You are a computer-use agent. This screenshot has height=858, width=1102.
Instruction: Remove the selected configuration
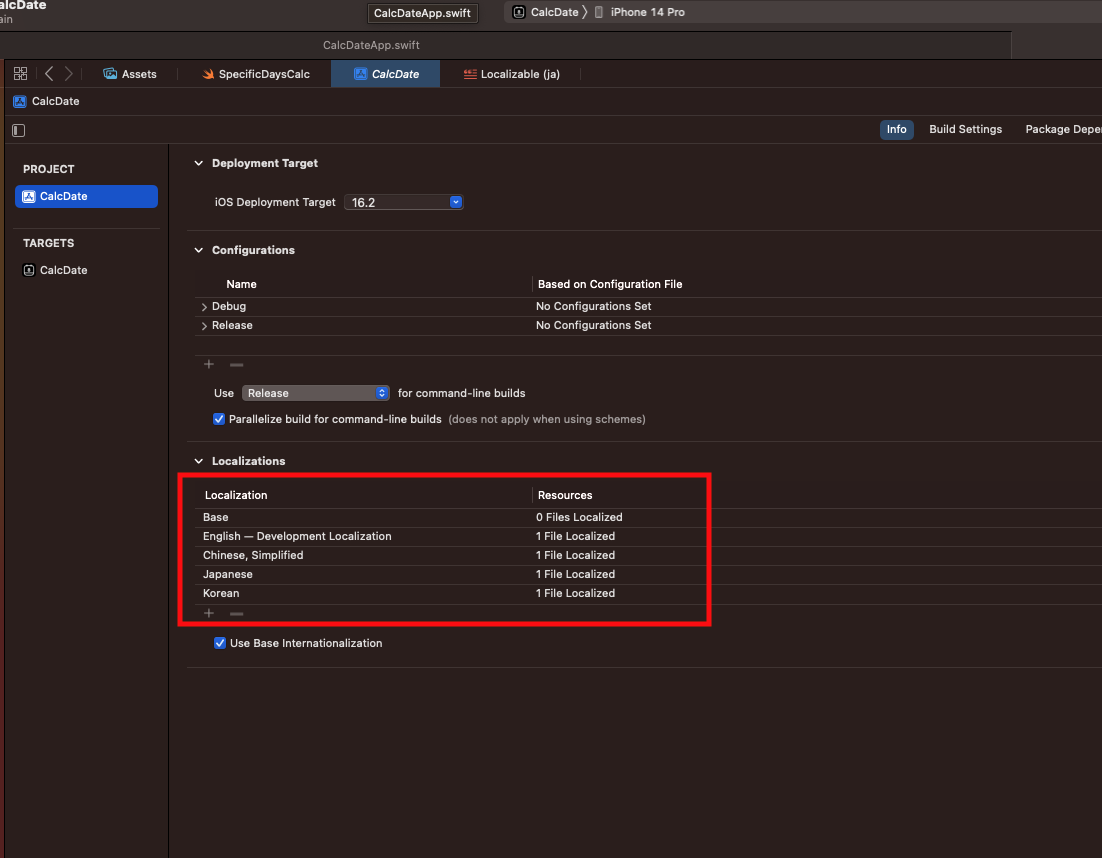coord(237,364)
